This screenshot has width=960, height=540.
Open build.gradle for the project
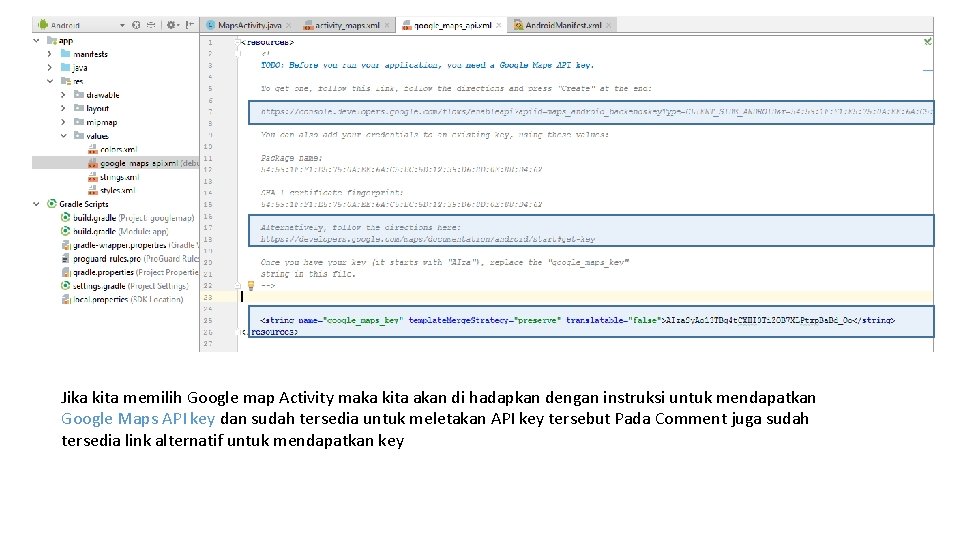127,217
